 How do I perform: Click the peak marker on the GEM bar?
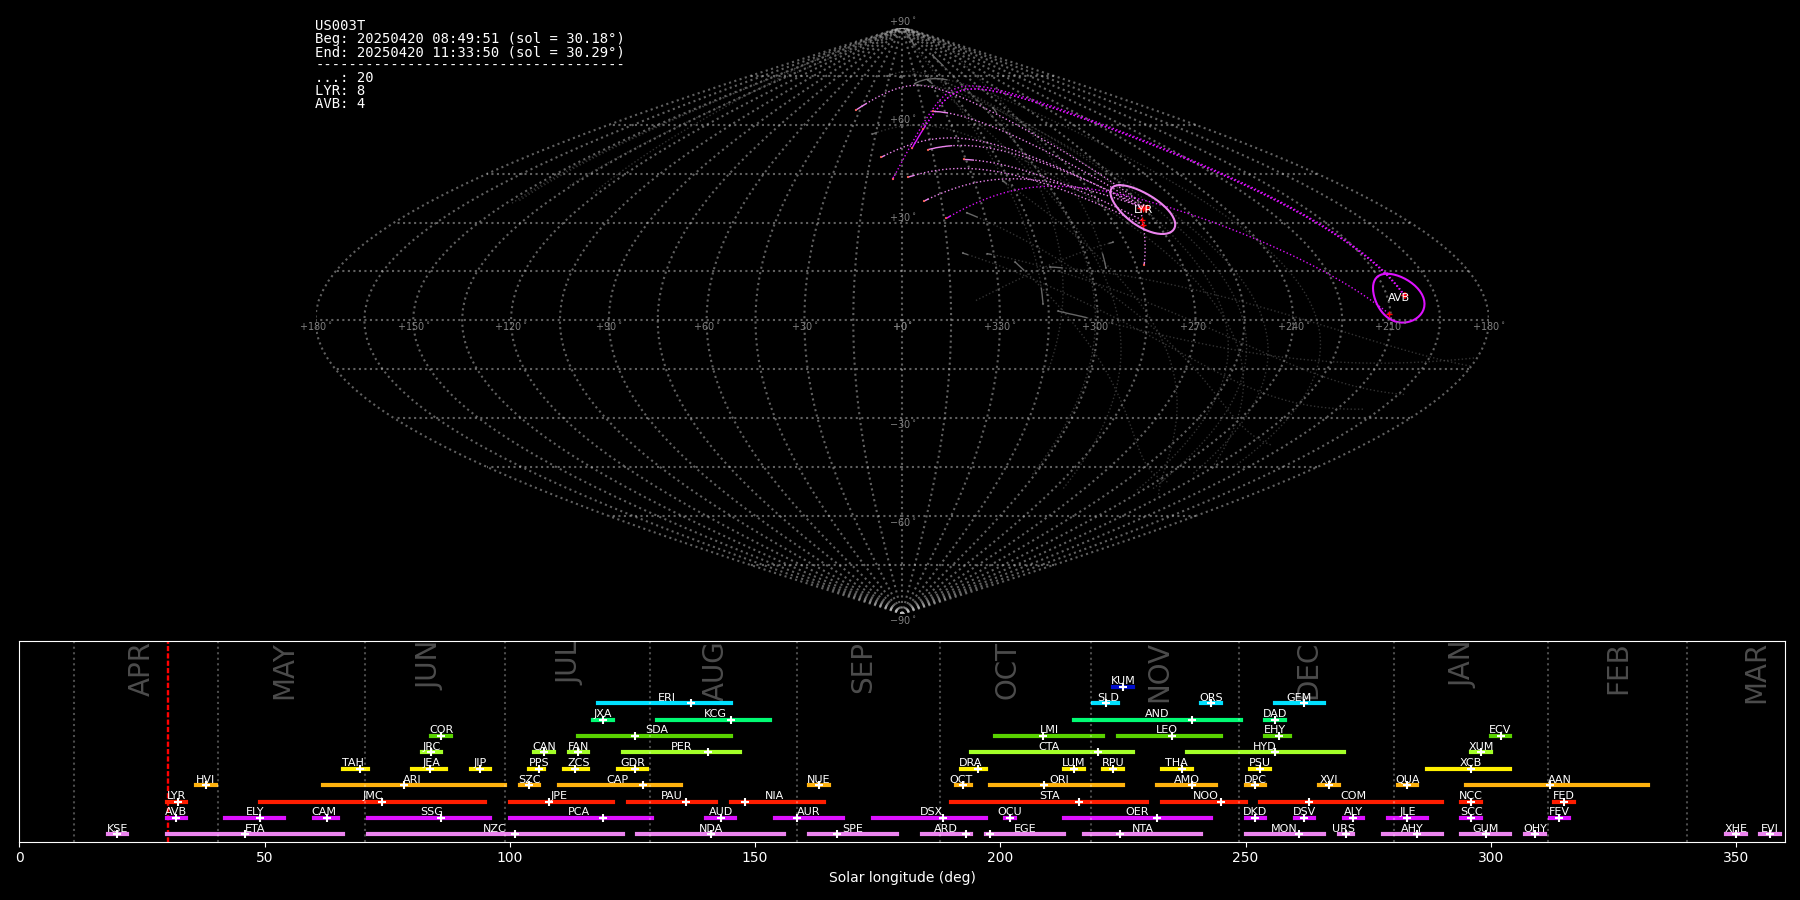[x=1303, y=703]
